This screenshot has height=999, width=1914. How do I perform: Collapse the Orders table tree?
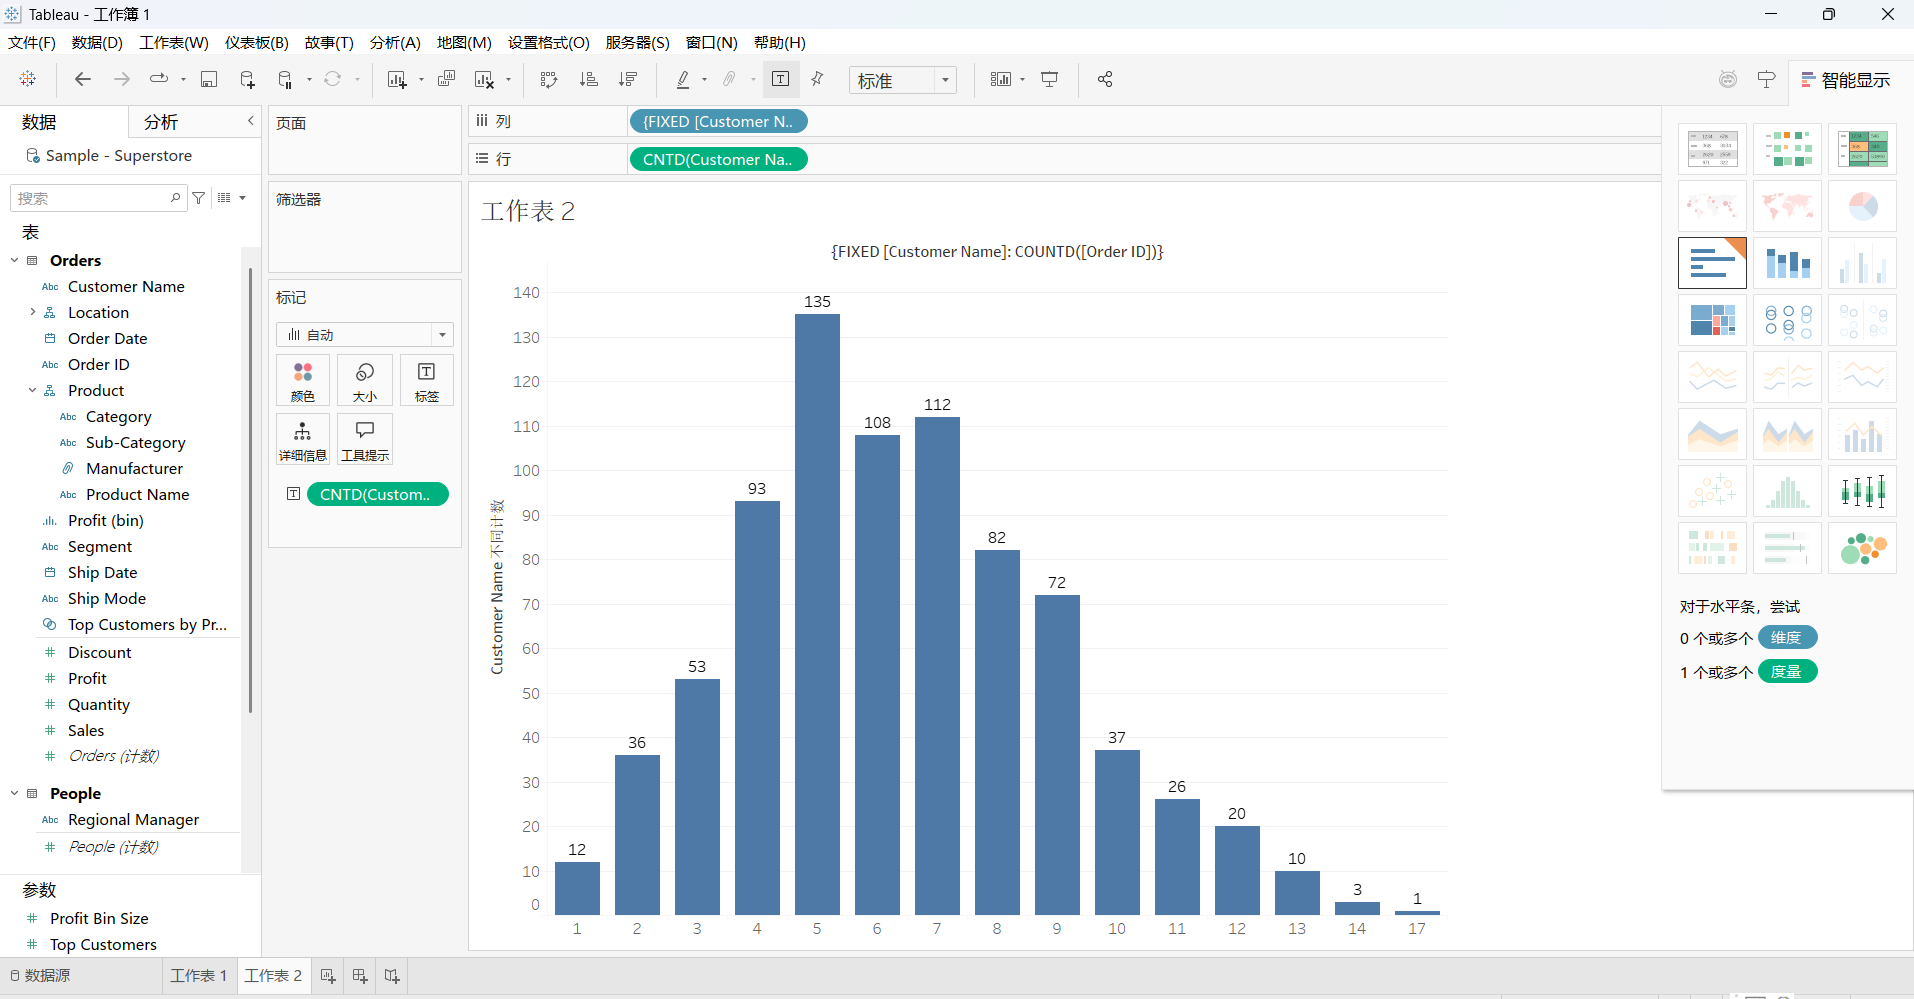pos(15,260)
